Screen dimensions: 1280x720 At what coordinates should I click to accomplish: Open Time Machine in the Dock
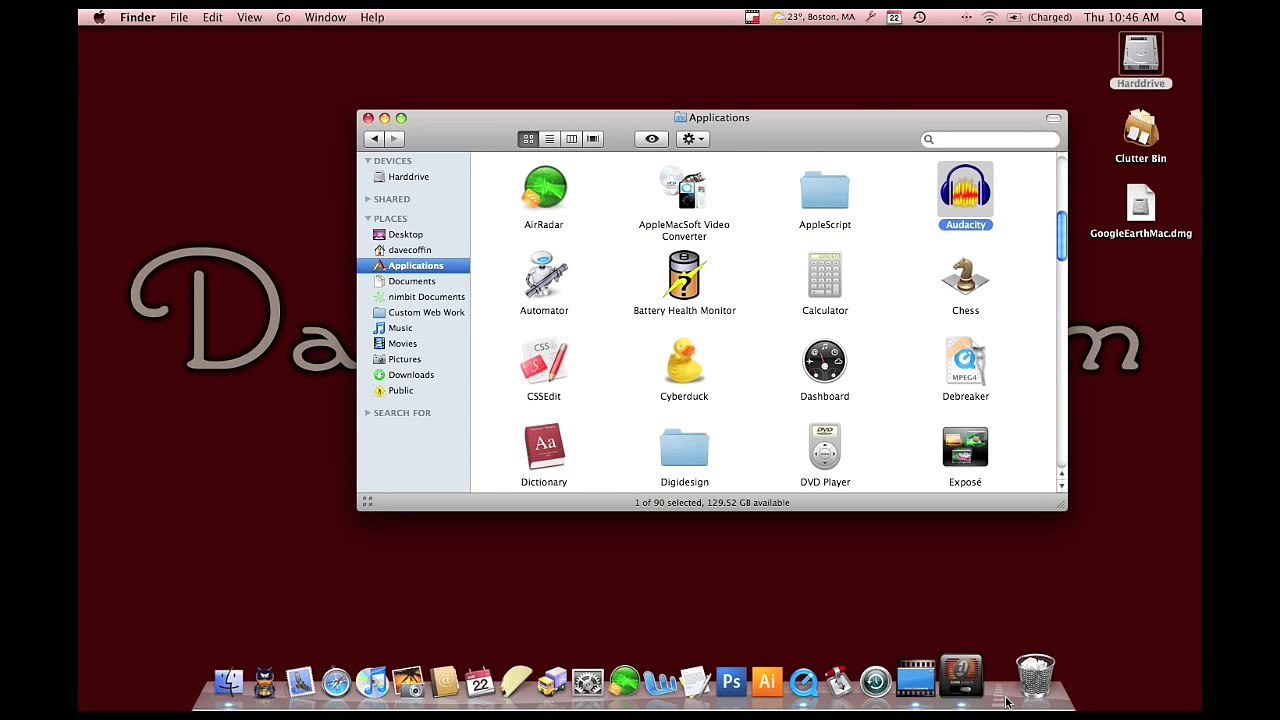click(875, 682)
